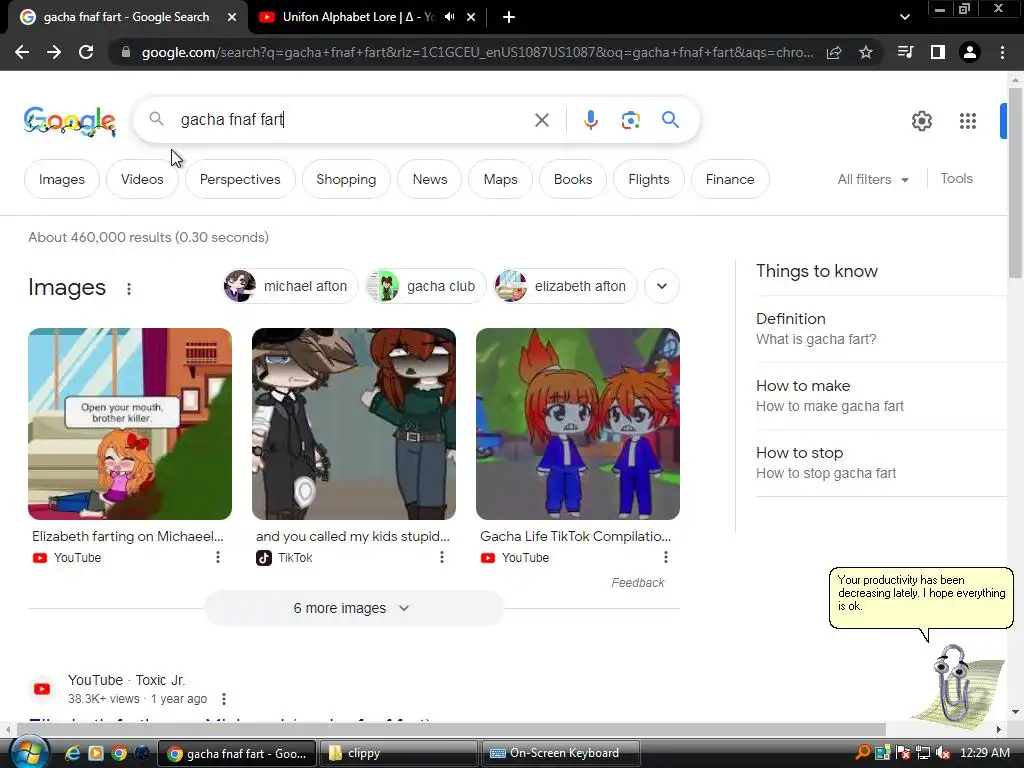Screen dimensions: 1024x768
Task: Open the Windows Start menu
Action: (28, 753)
